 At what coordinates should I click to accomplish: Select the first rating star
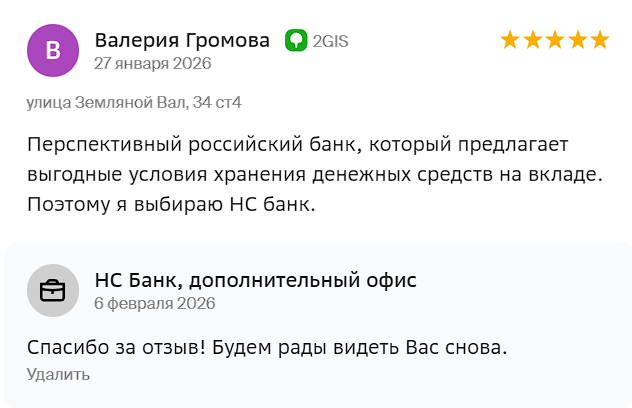(x=510, y=40)
